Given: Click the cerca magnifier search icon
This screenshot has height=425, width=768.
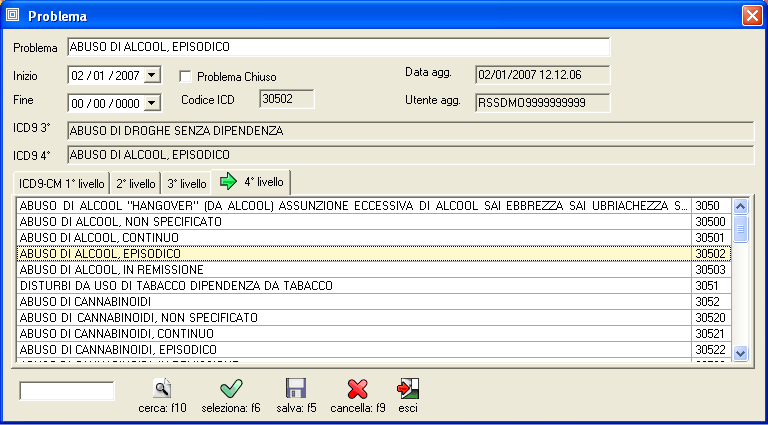Looking at the screenshot, I should point(163,389).
